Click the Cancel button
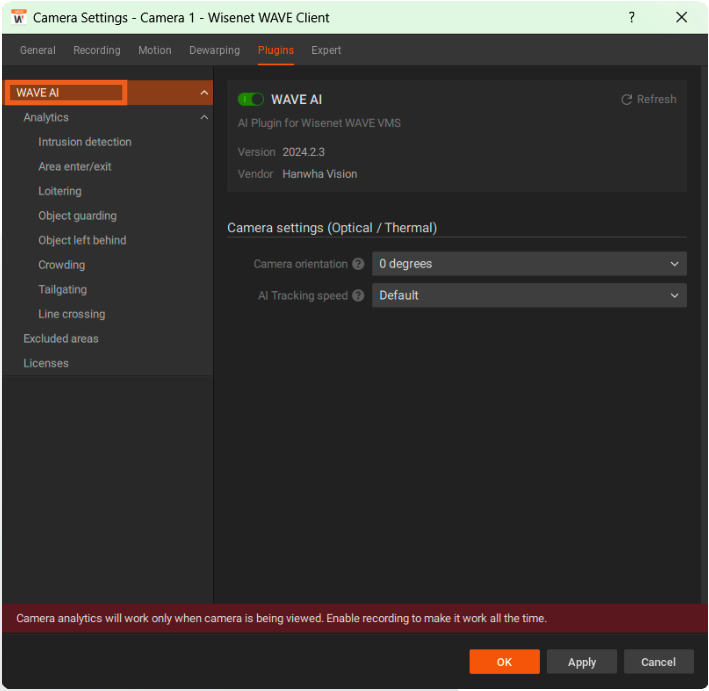This screenshot has height=691, width=709. [x=658, y=662]
